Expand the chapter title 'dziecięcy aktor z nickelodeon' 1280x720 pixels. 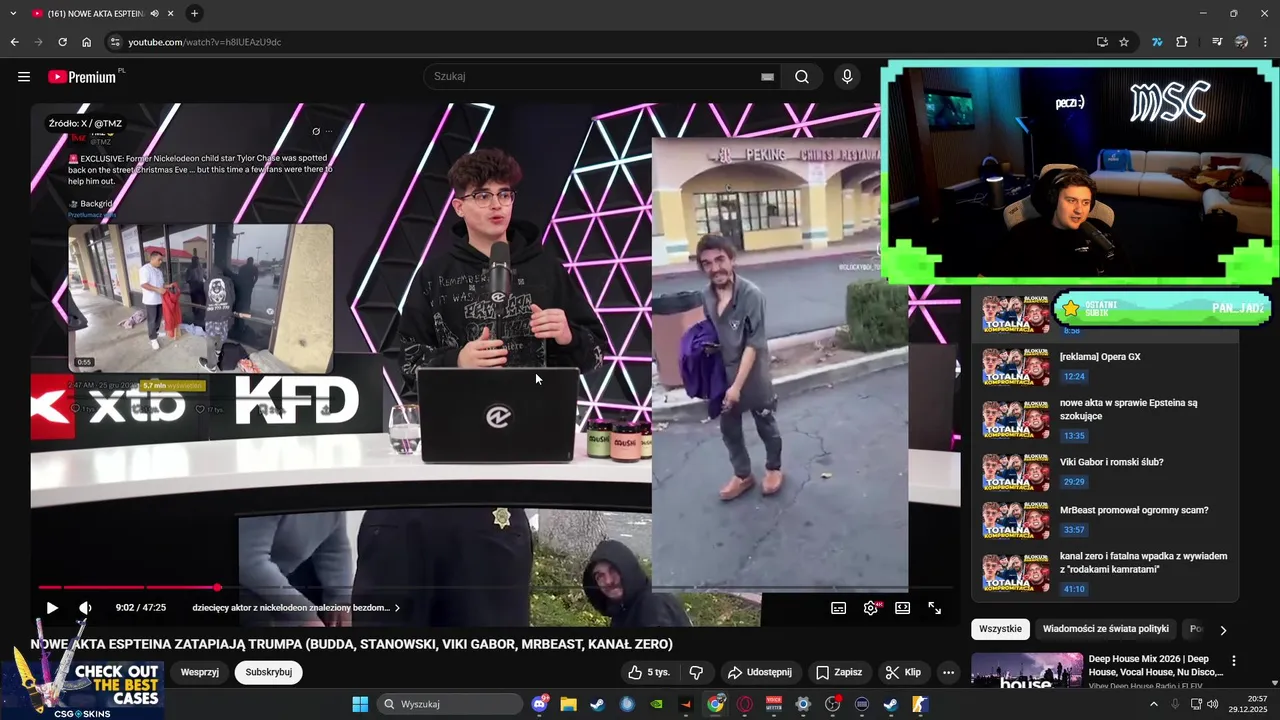(x=296, y=607)
